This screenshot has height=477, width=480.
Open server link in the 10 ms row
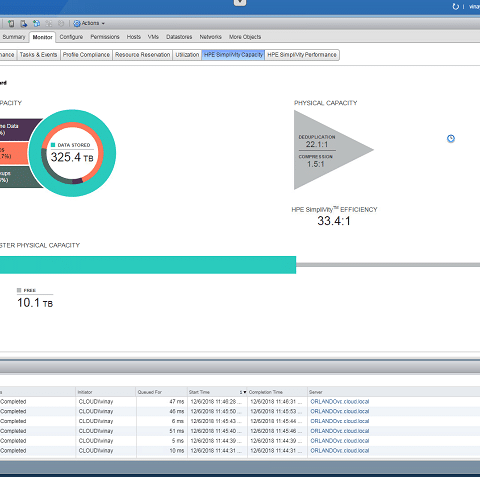(340, 451)
